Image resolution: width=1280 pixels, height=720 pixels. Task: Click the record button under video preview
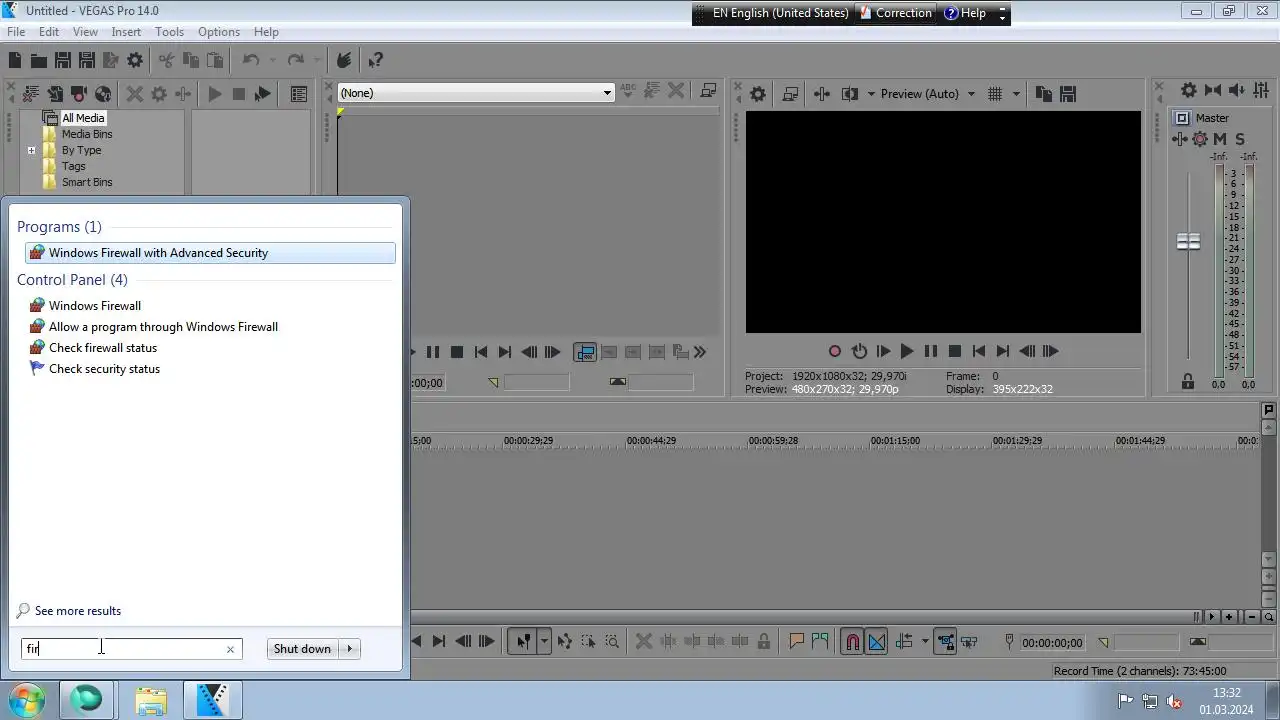click(x=835, y=351)
